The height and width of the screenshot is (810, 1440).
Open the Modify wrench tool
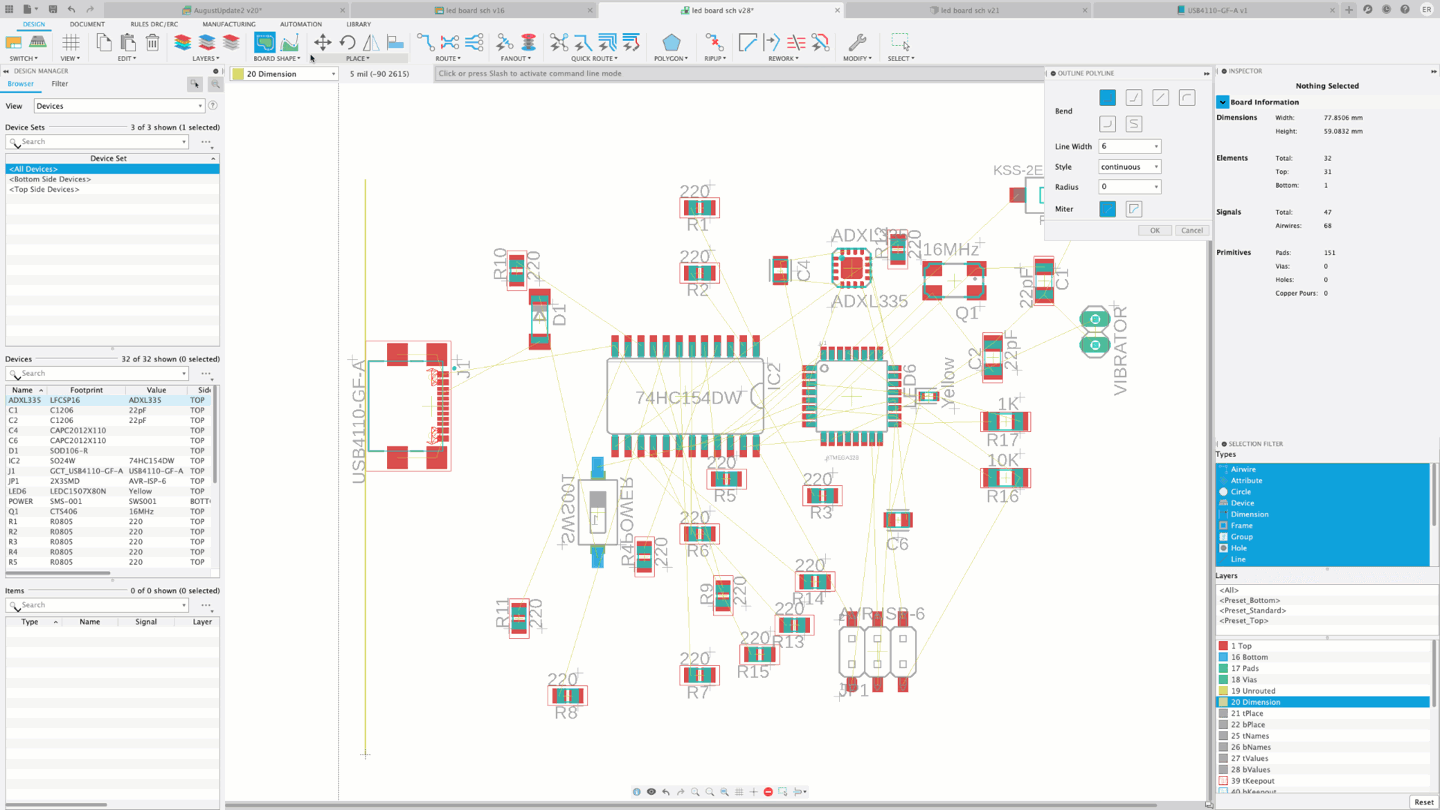pyautogui.click(x=857, y=43)
